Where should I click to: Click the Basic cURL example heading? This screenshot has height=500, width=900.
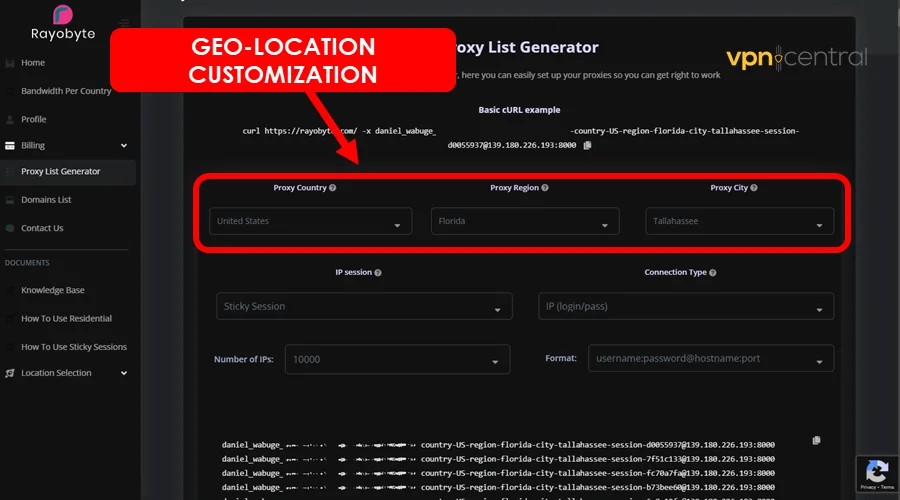(519, 110)
